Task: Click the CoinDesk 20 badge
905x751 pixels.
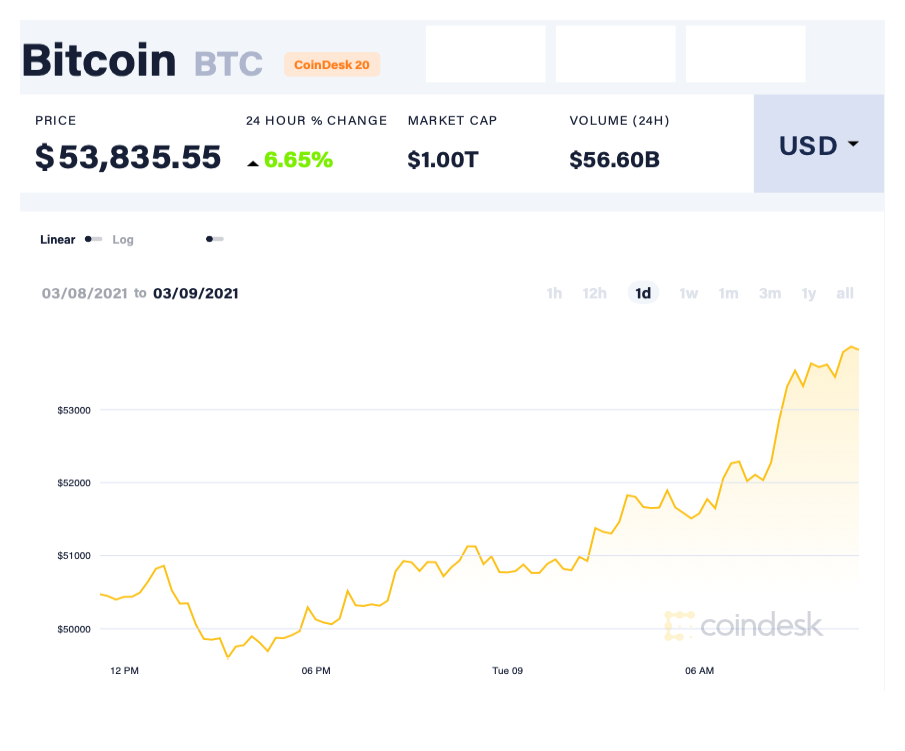Action: click(332, 64)
